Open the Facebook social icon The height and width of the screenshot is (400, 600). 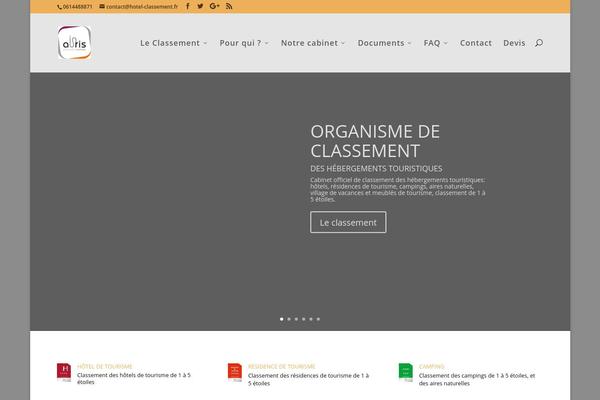click(188, 6)
